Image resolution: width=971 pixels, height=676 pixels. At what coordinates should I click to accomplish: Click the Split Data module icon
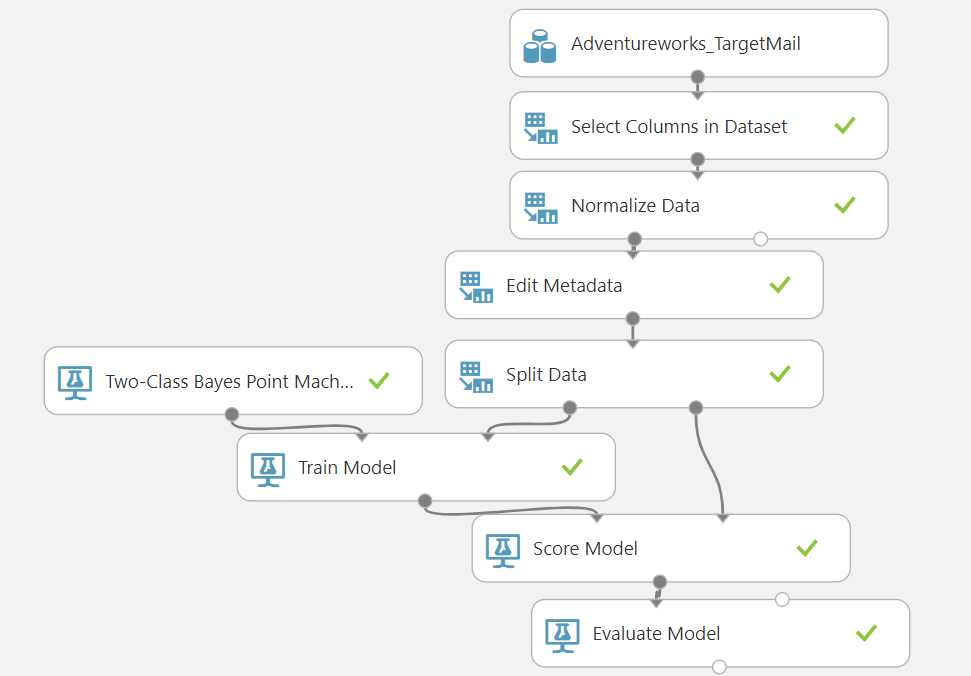[x=476, y=375]
